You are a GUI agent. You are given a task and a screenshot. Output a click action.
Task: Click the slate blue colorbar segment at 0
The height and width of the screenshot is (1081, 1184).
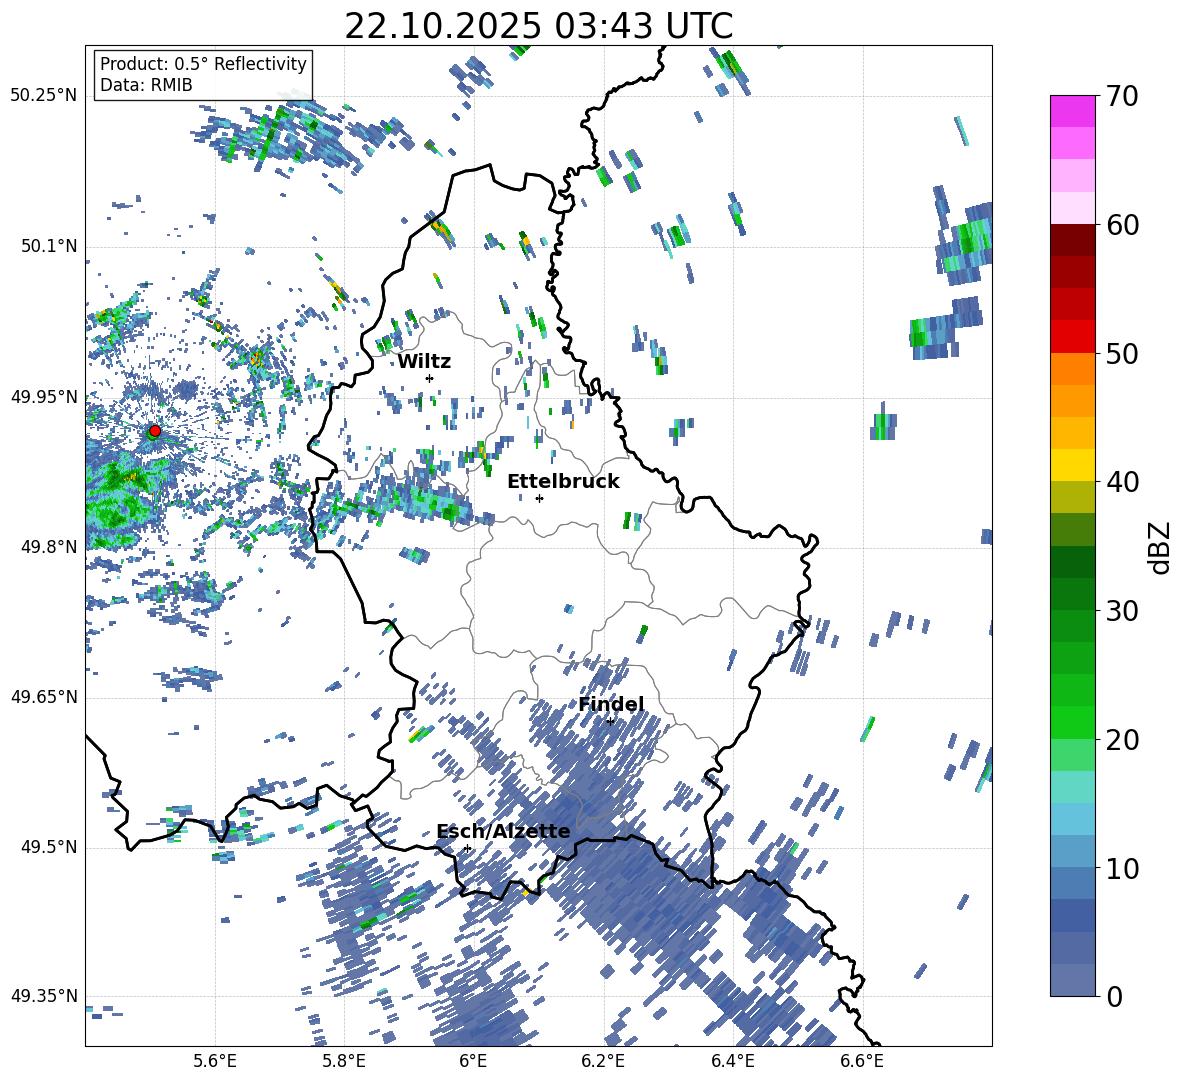pyautogui.click(x=1072, y=980)
